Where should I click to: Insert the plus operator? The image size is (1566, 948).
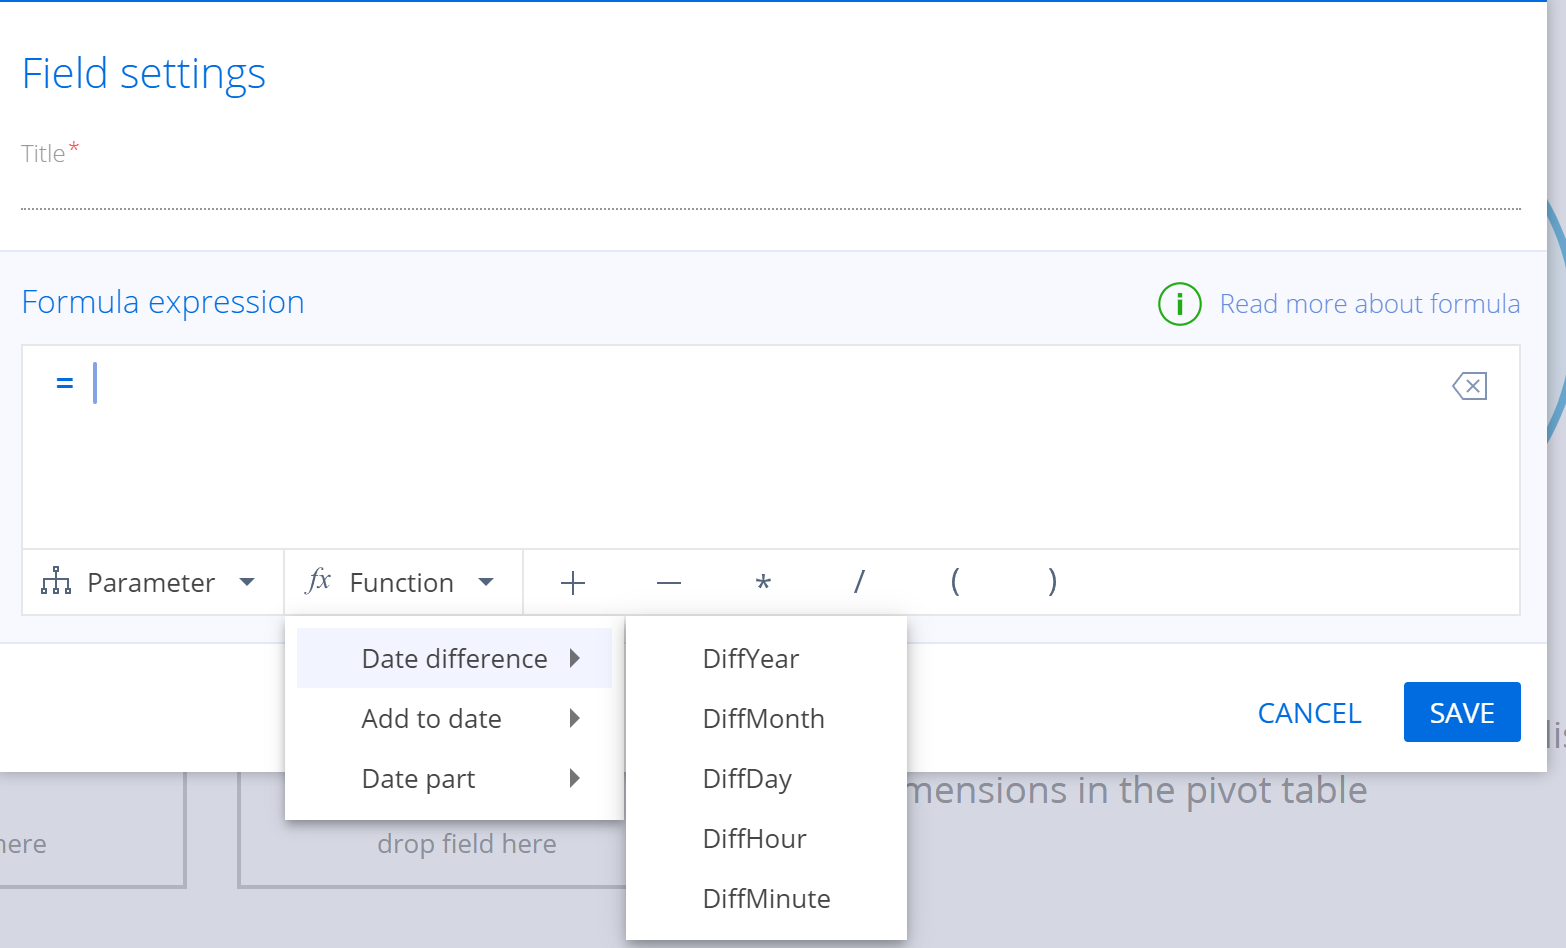(573, 582)
